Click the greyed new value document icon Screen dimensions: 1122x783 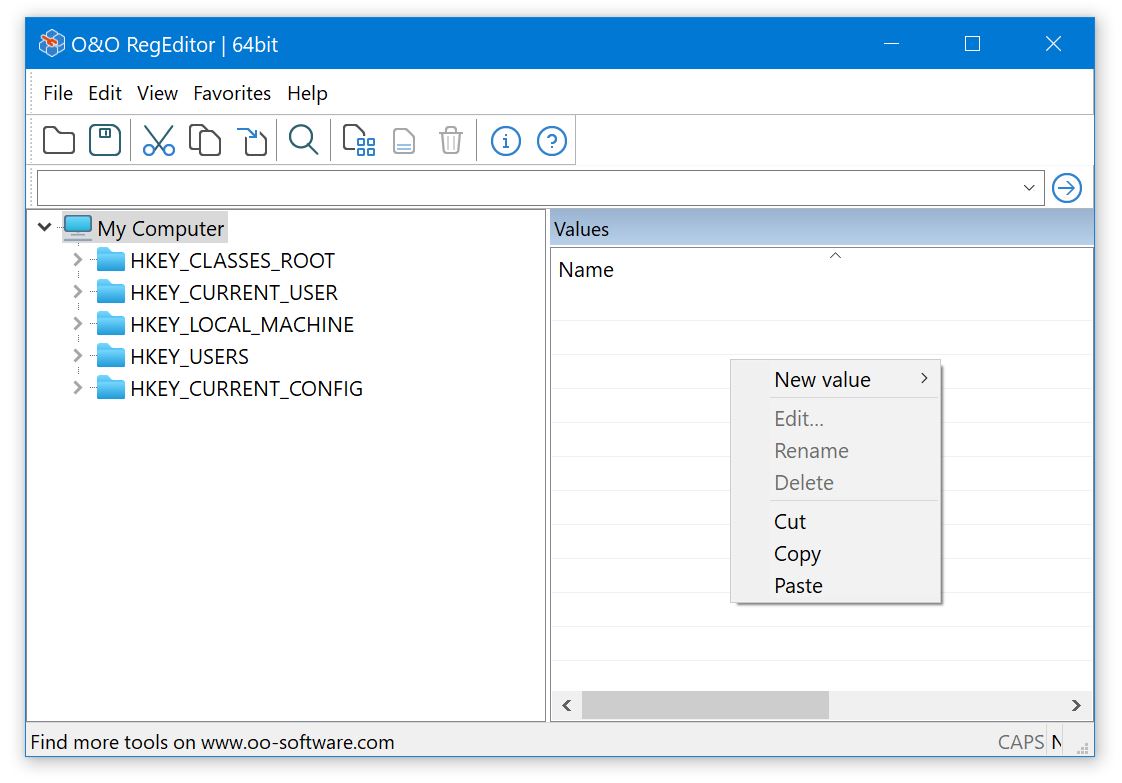(404, 141)
